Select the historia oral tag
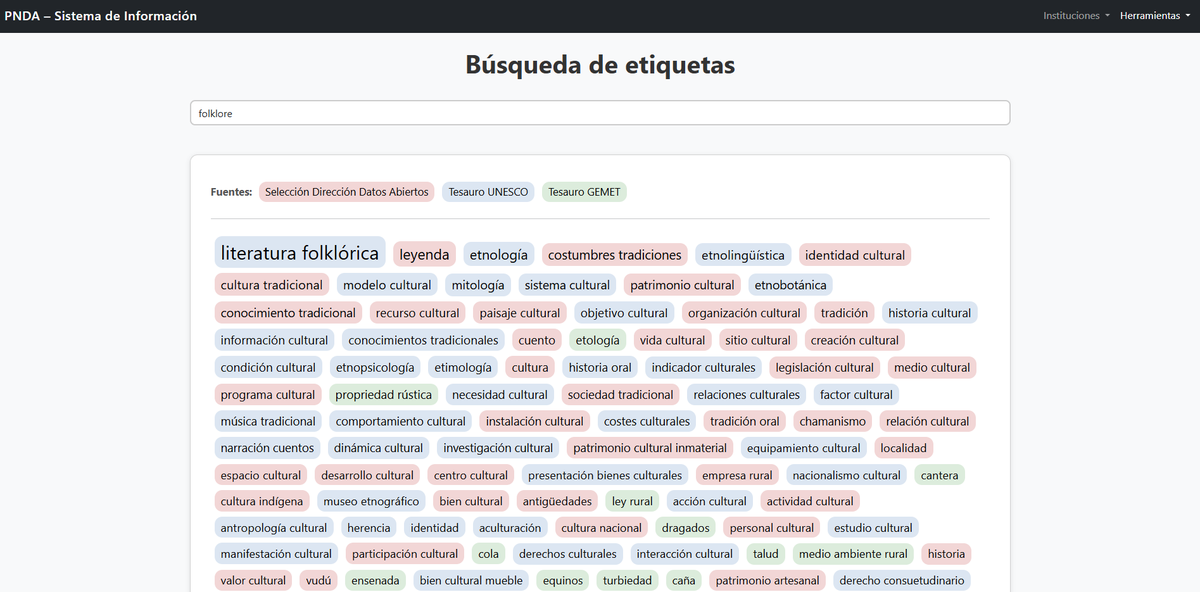The height and width of the screenshot is (592, 1200). (x=600, y=367)
